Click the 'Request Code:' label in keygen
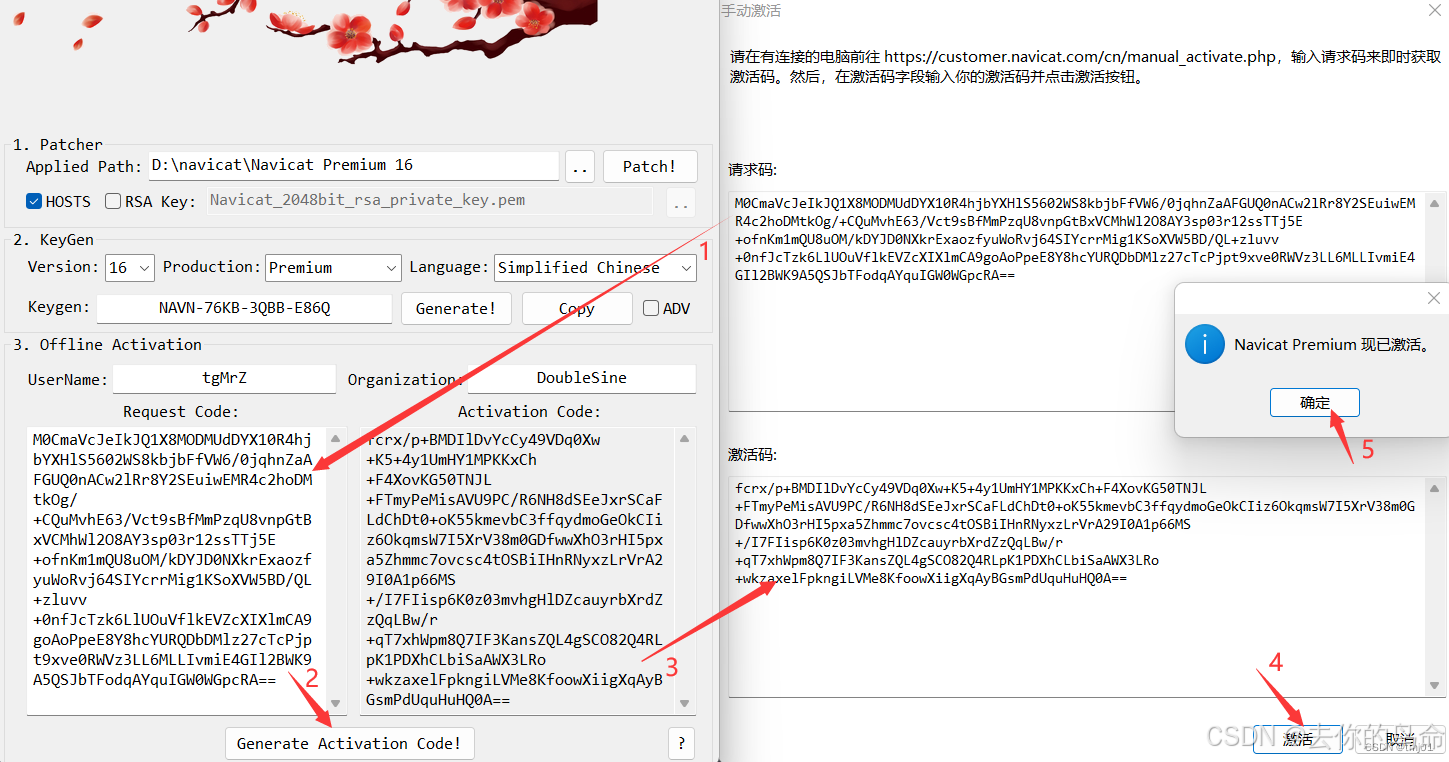Image resolution: width=1449 pixels, height=762 pixels. tap(181, 412)
